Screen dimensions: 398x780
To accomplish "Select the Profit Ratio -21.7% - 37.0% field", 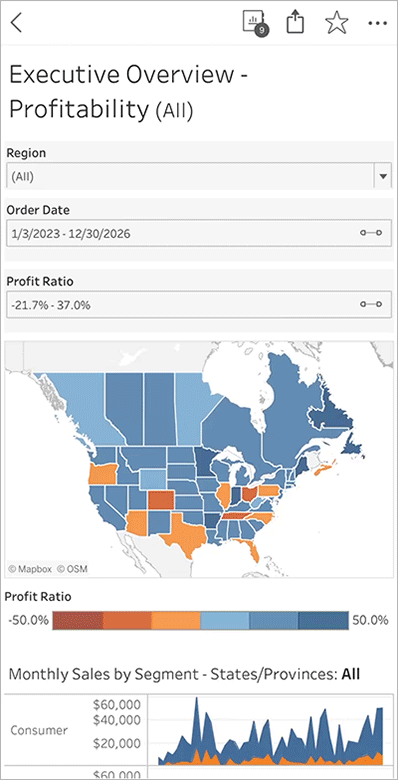I will [199, 304].
